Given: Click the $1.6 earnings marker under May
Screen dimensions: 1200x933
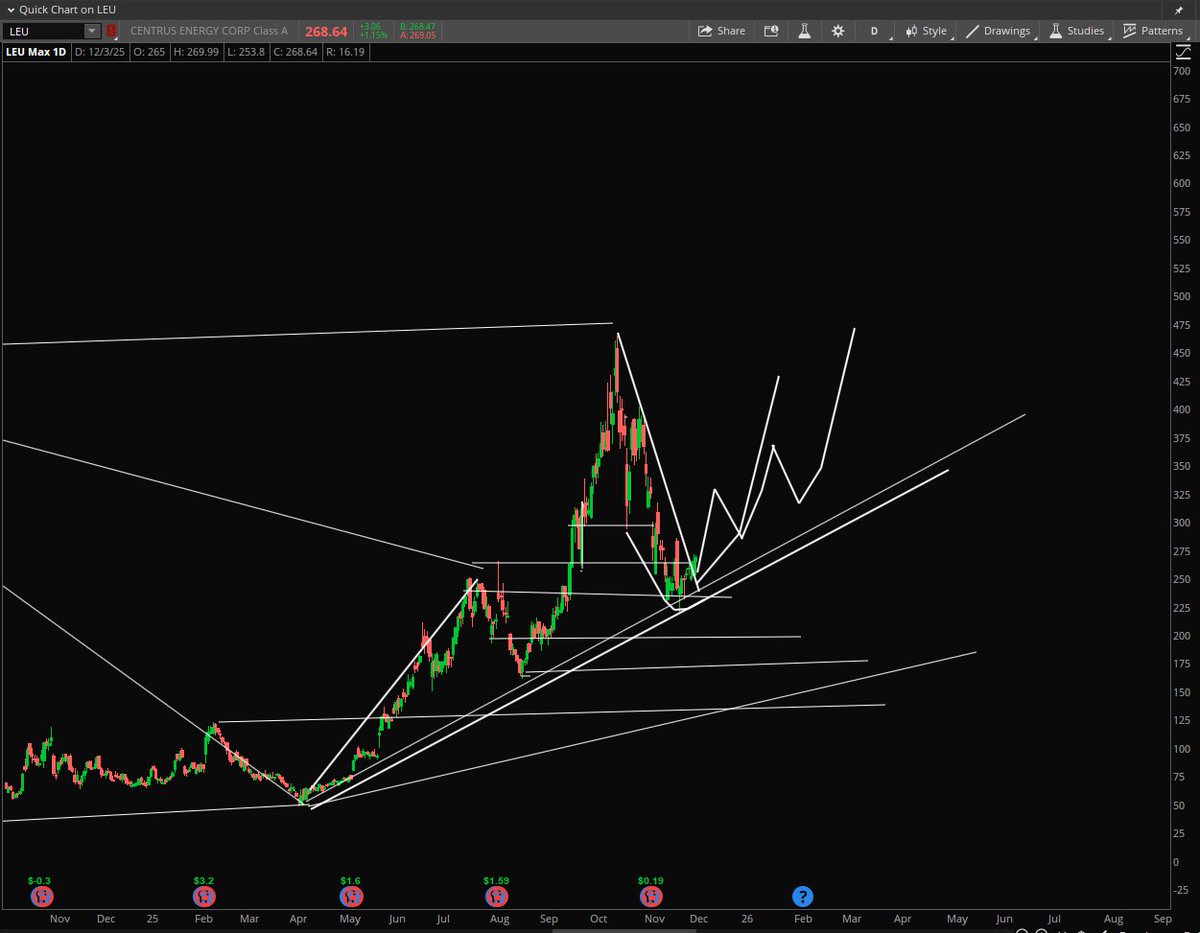Looking at the screenshot, I should pyautogui.click(x=350, y=896).
